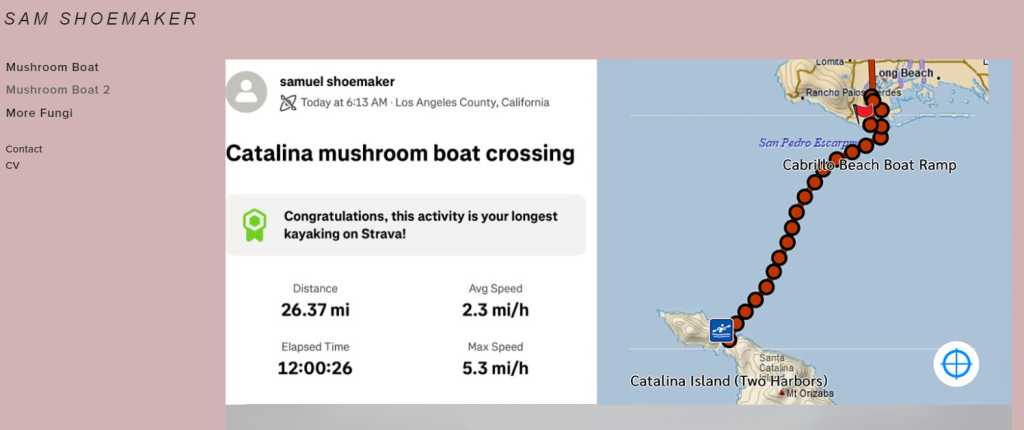The height and width of the screenshot is (430, 1024).
Task: Click the green achievement badge icon
Action: [253, 225]
